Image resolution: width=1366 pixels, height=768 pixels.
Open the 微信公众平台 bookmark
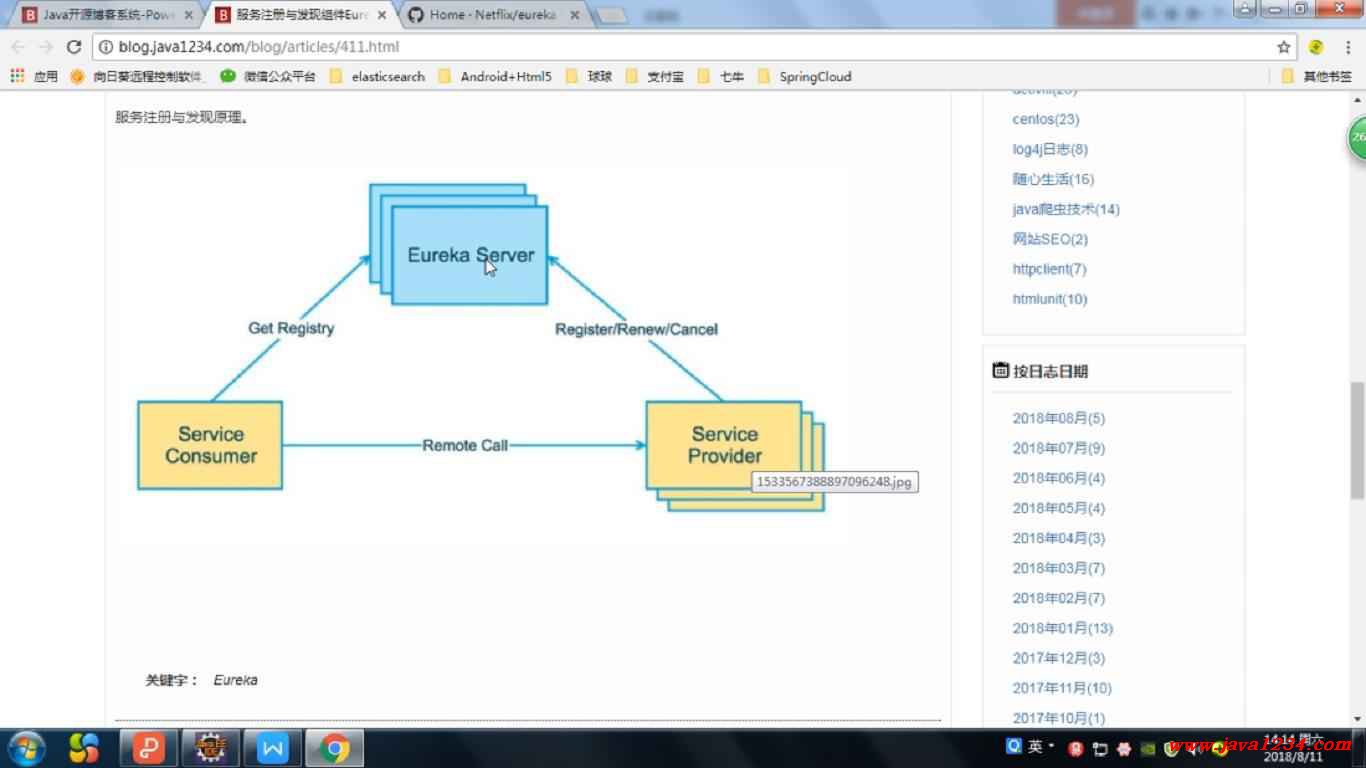(x=268, y=76)
